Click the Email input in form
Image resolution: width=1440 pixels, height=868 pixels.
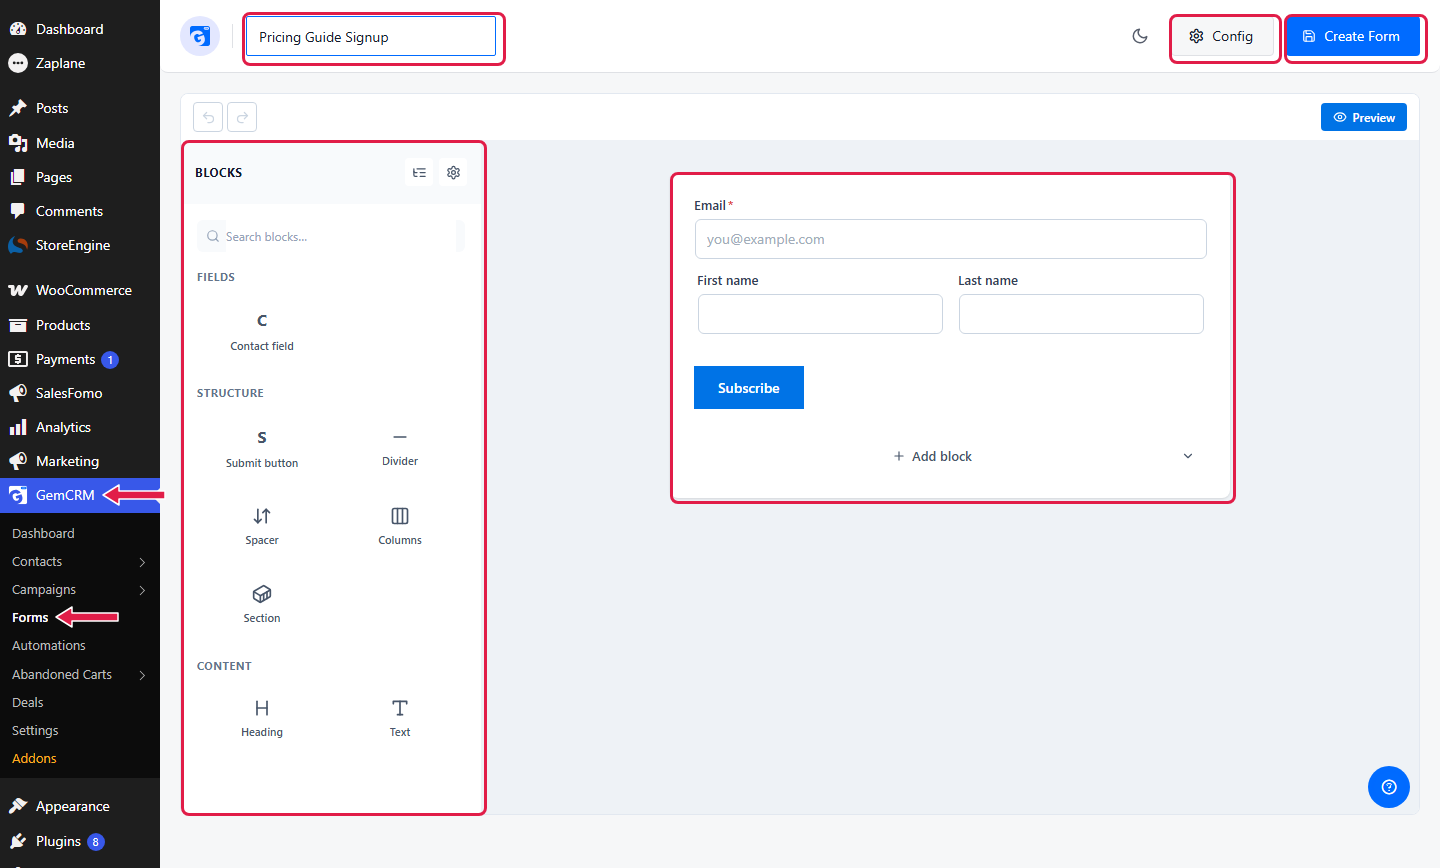pos(951,239)
